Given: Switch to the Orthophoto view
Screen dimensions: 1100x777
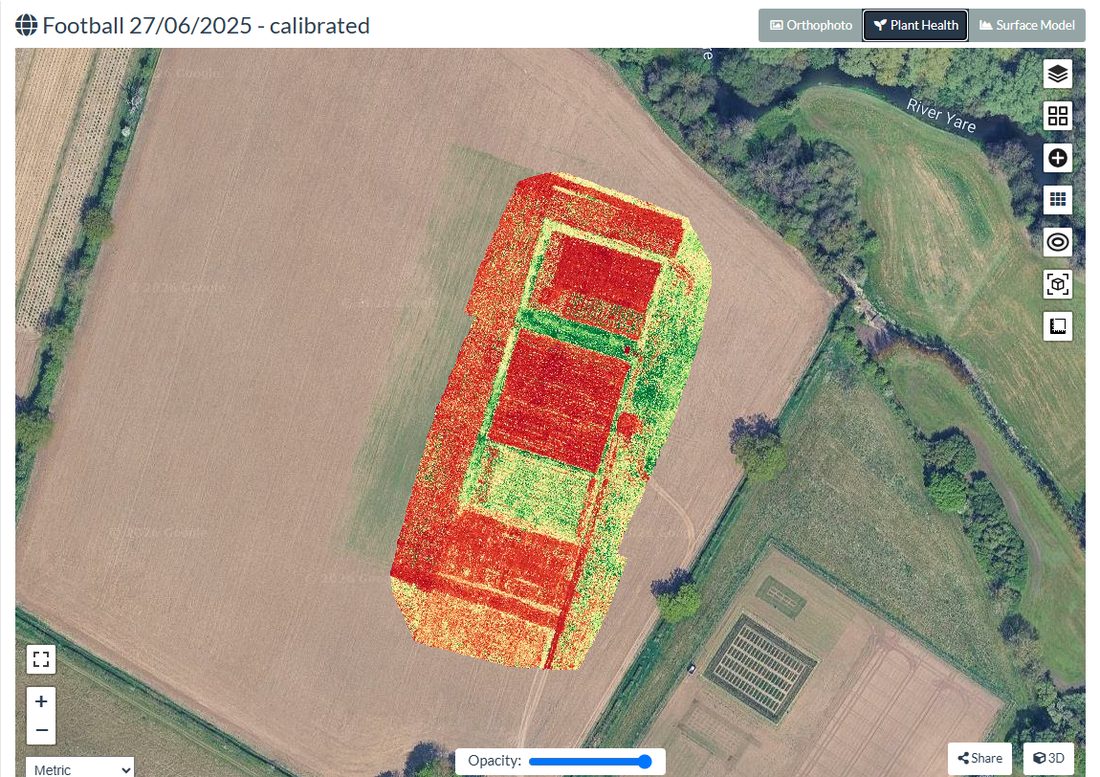Looking at the screenshot, I should tap(810, 25).
